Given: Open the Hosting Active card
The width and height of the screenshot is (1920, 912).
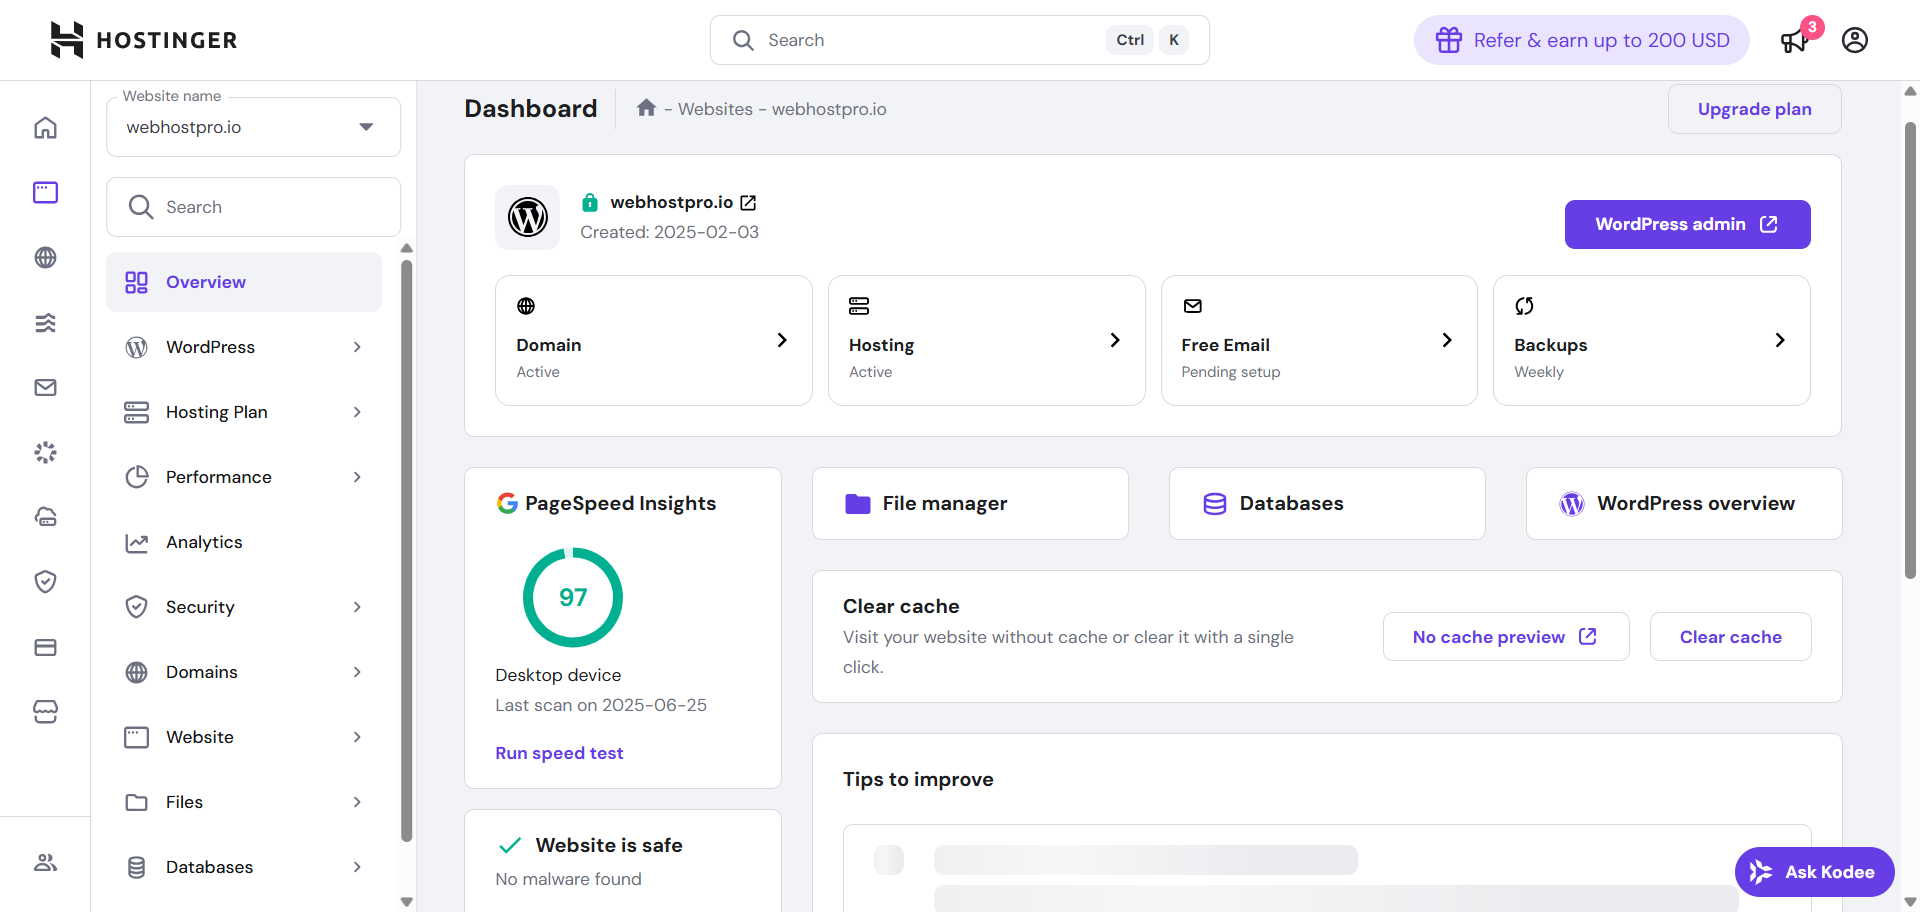Looking at the screenshot, I should [x=986, y=340].
